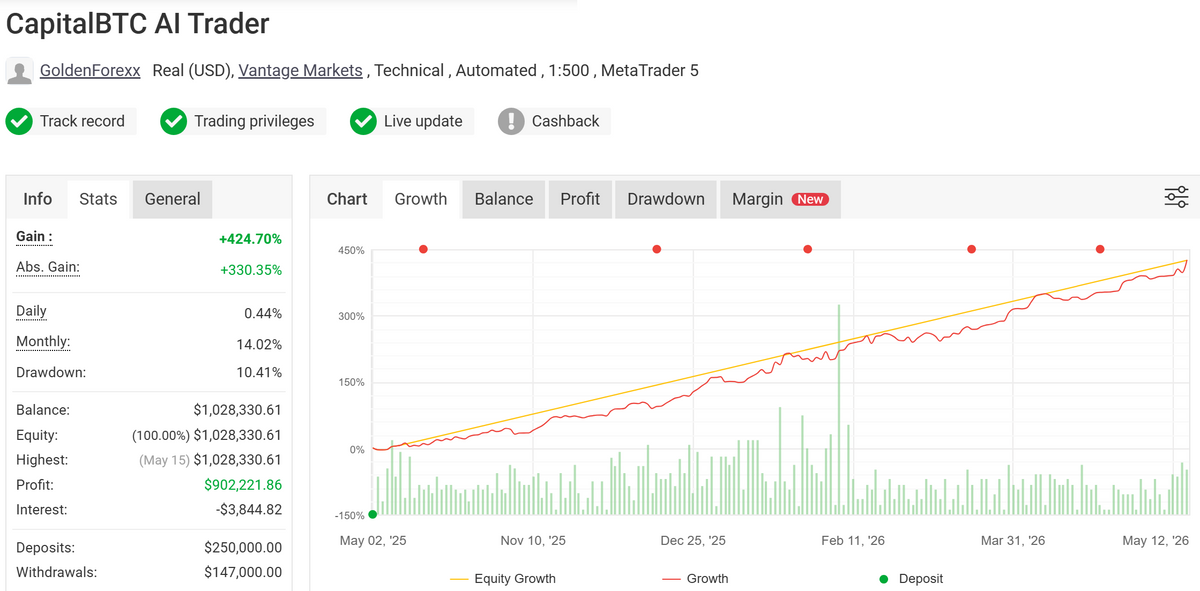Image resolution: width=1200 pixels, height=591 pixels.
Task: Click the Abs. Gain label
Action: pos(48,268)
